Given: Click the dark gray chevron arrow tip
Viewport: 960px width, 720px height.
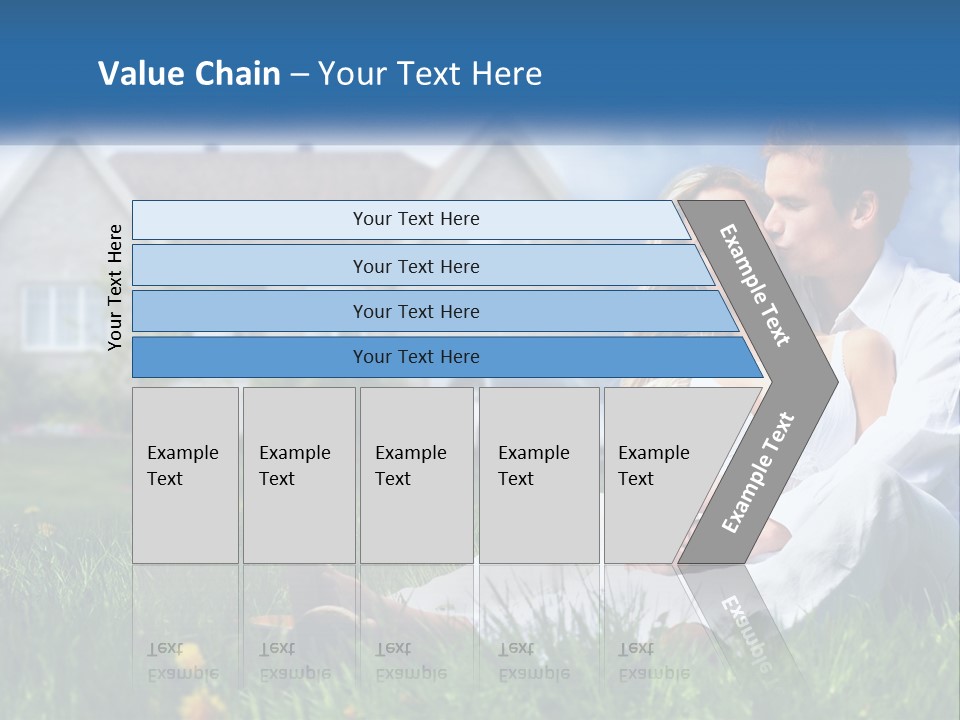Looking at the screenshot, I should coord(814,382).
